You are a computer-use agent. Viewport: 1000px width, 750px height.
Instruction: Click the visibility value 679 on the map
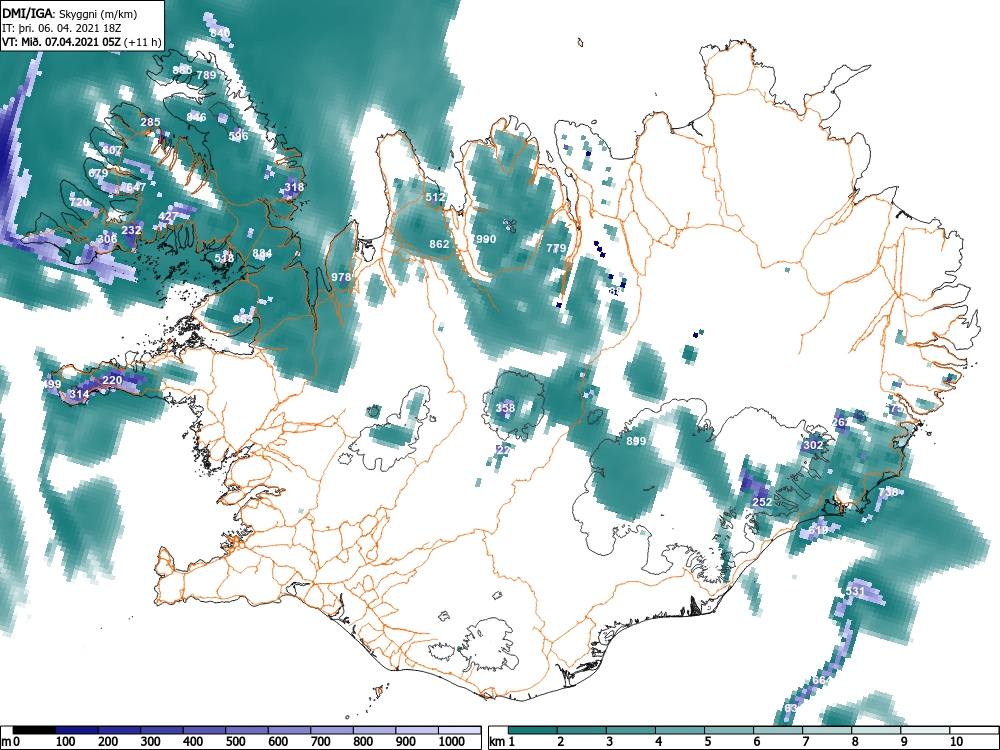tap(98, 173)
